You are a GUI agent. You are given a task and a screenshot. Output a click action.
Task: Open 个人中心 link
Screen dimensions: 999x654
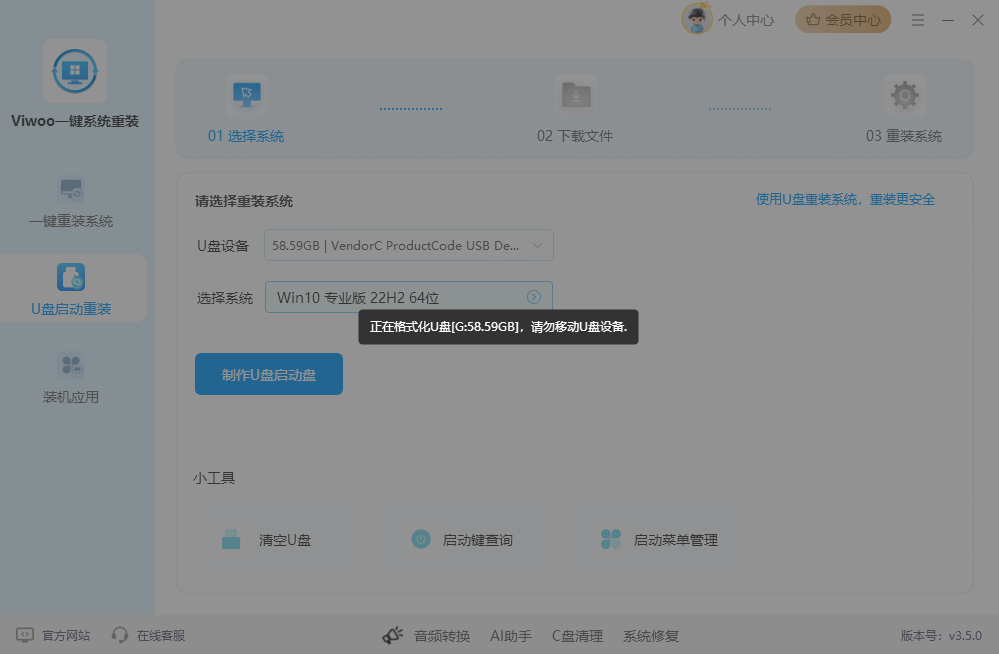pos(745,20)
